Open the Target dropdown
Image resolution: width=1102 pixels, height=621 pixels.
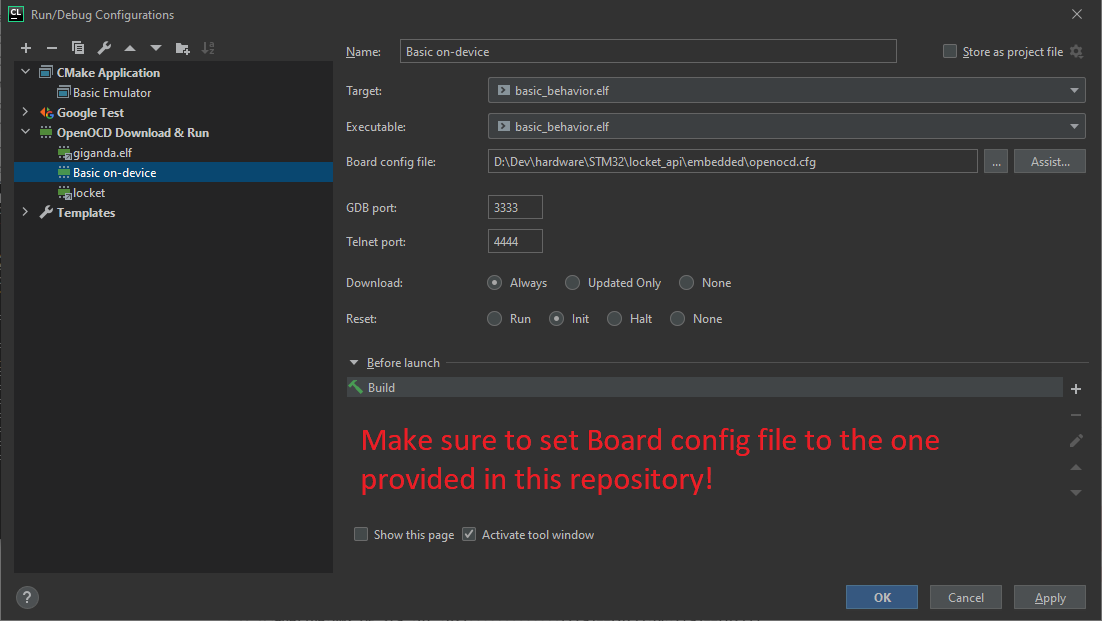786,91
